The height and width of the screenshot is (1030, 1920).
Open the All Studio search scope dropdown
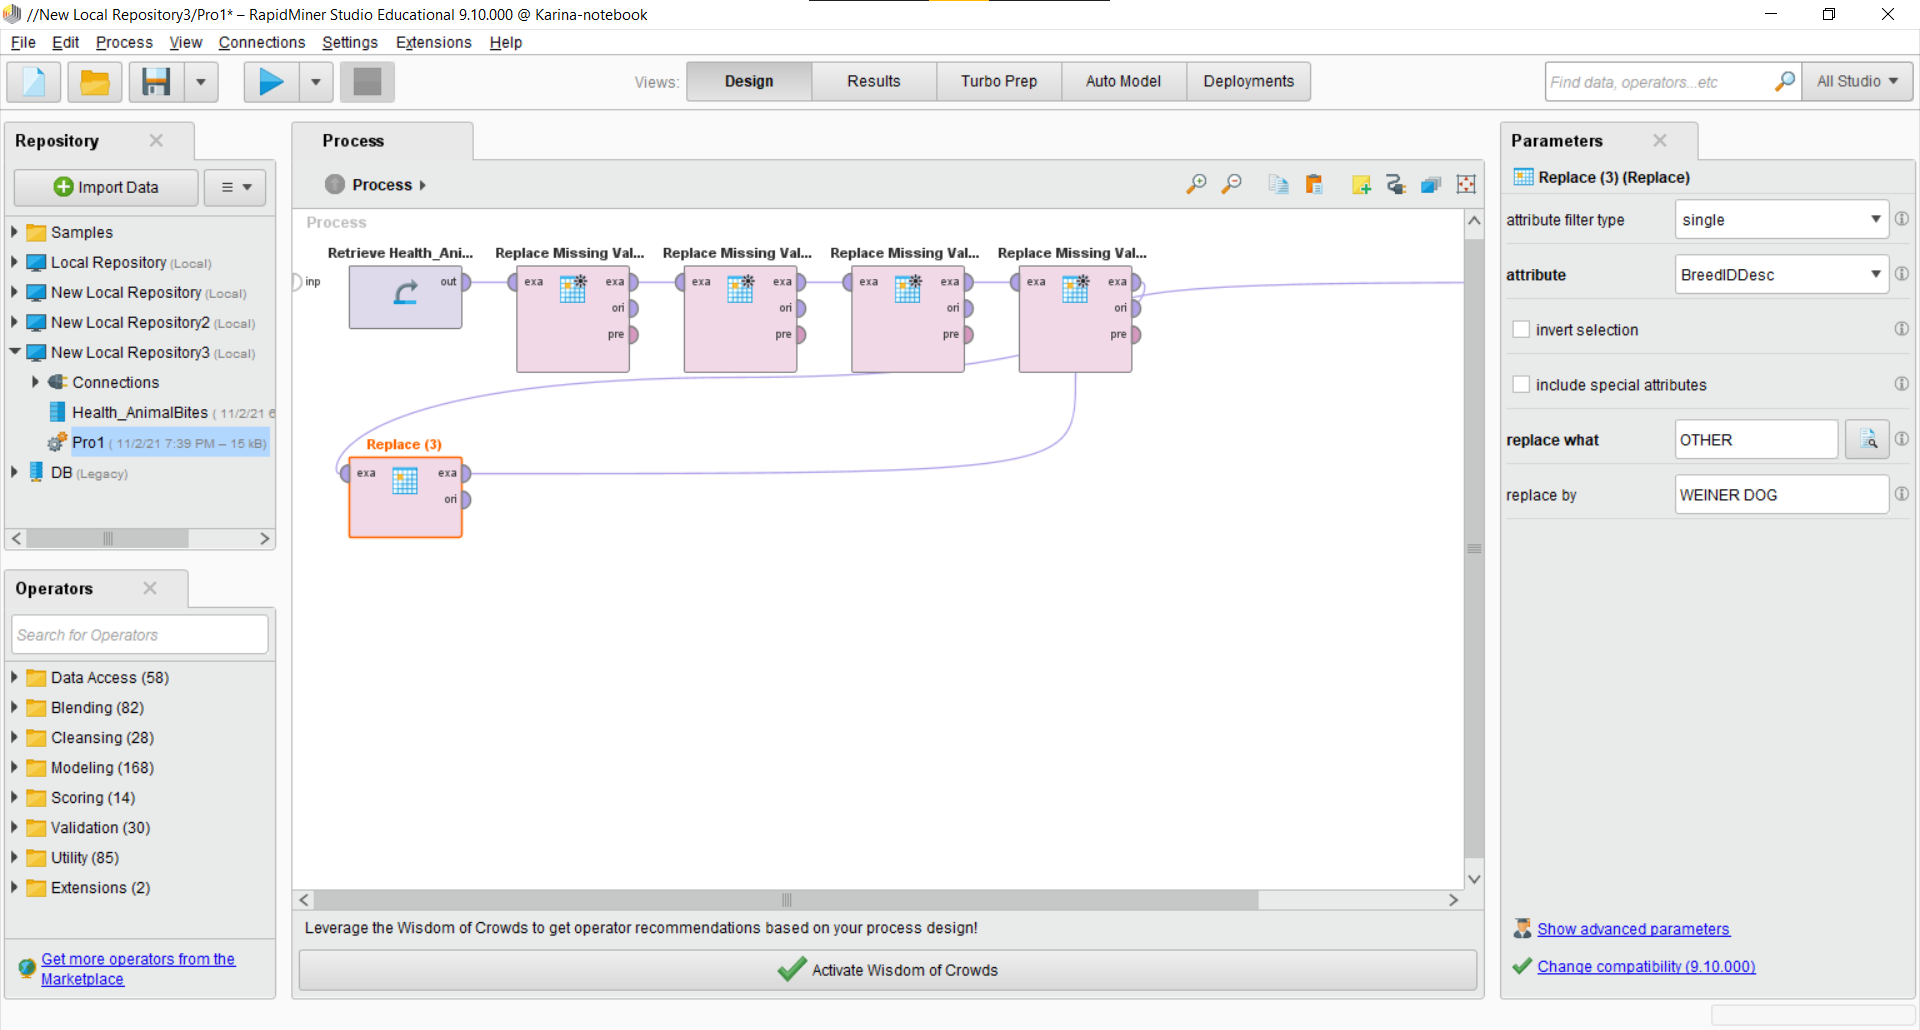(1857, 82)
